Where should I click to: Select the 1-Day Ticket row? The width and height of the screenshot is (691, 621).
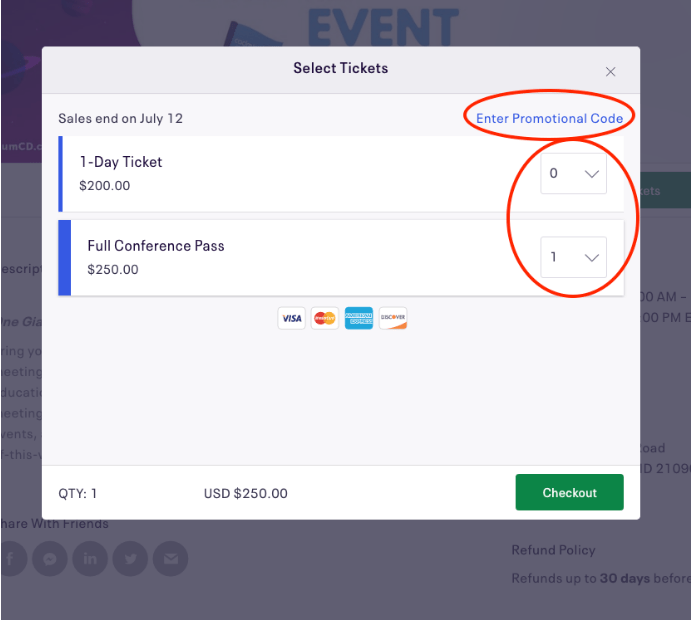pos(341,174)
